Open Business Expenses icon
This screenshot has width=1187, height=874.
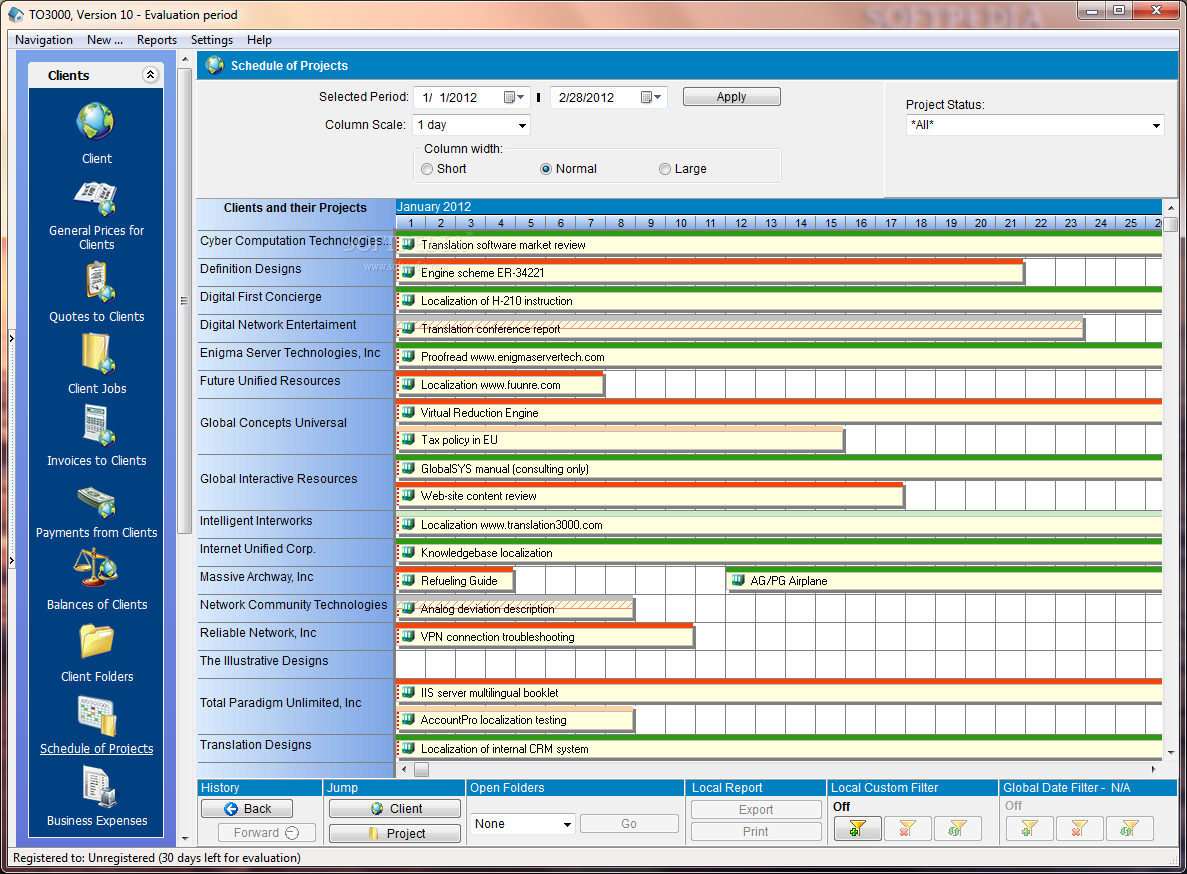click(x=98, y=787)
